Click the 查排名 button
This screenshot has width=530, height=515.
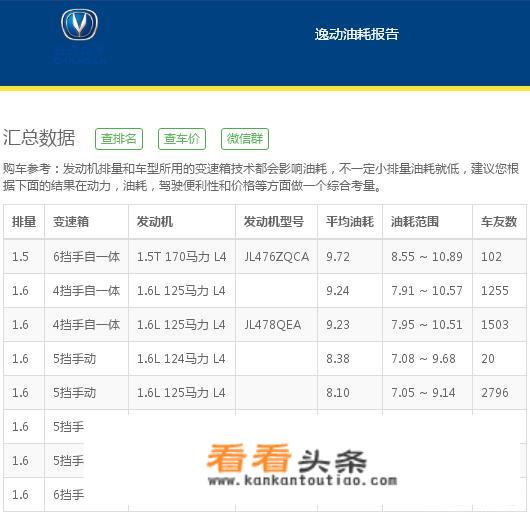pos(119,139)
